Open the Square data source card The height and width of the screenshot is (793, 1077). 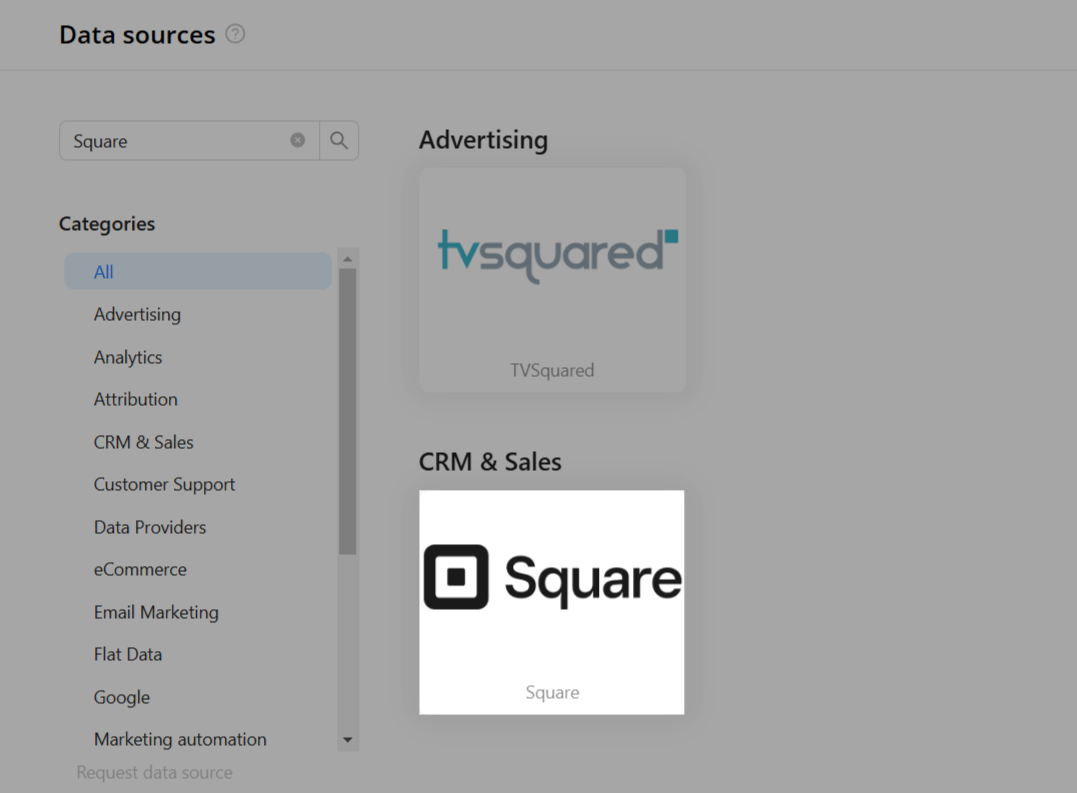pyautogui.click(x=552, y=602)
